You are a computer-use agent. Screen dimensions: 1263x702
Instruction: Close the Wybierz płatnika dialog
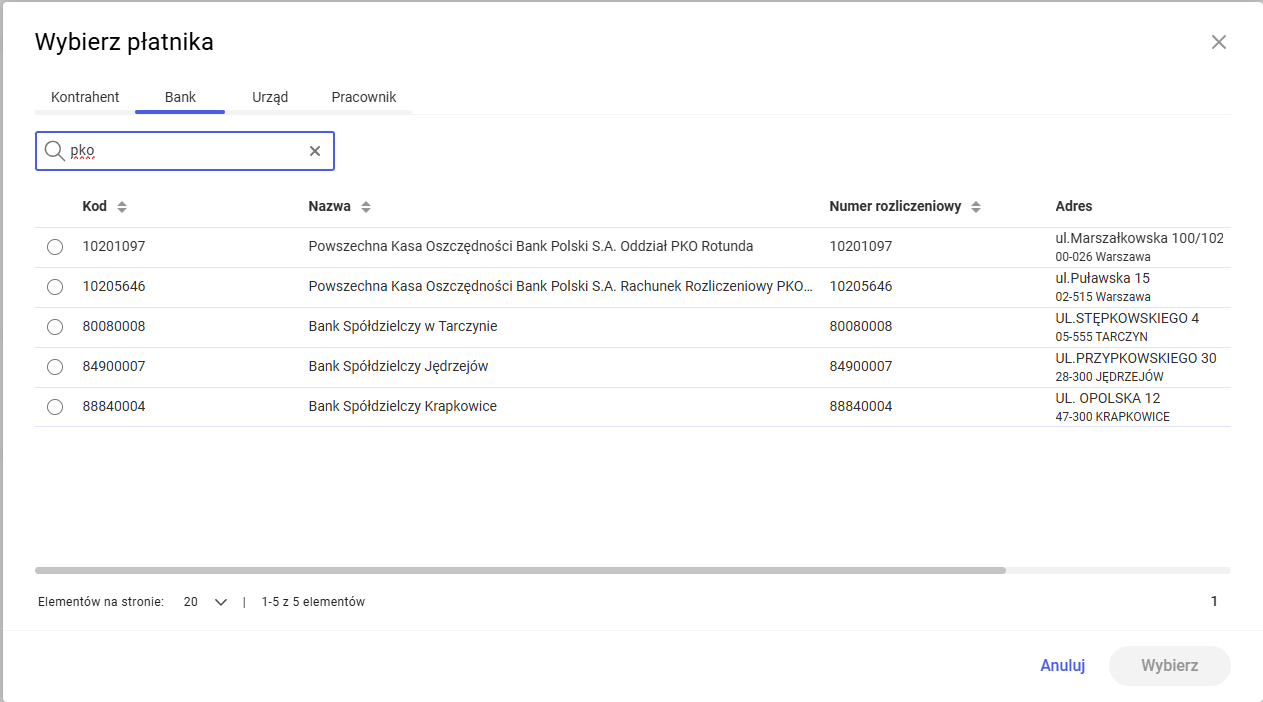(x=1218, y=42)
